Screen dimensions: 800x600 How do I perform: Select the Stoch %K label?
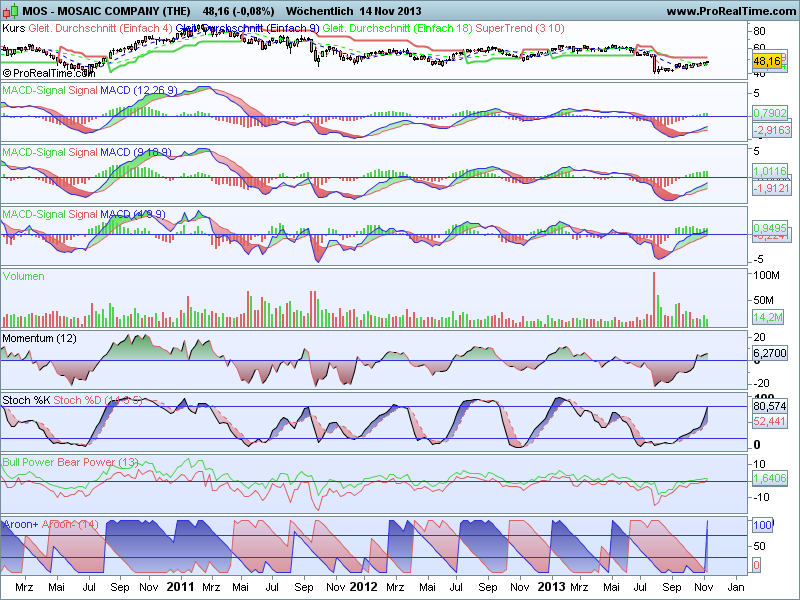point(26,400)
